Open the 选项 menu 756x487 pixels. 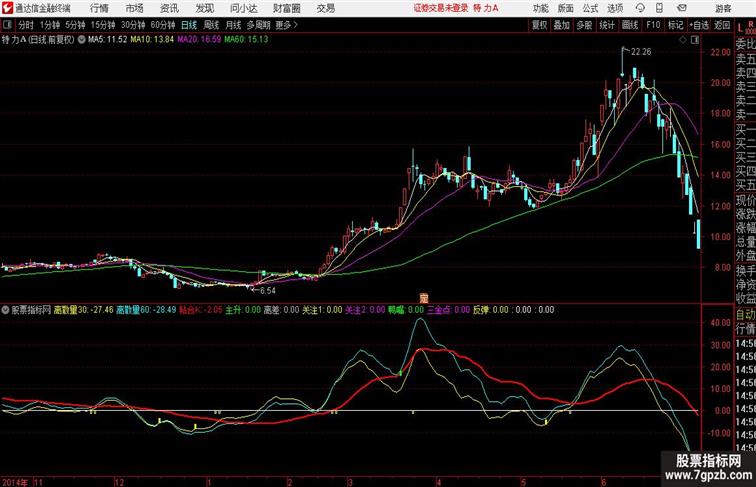615,8
